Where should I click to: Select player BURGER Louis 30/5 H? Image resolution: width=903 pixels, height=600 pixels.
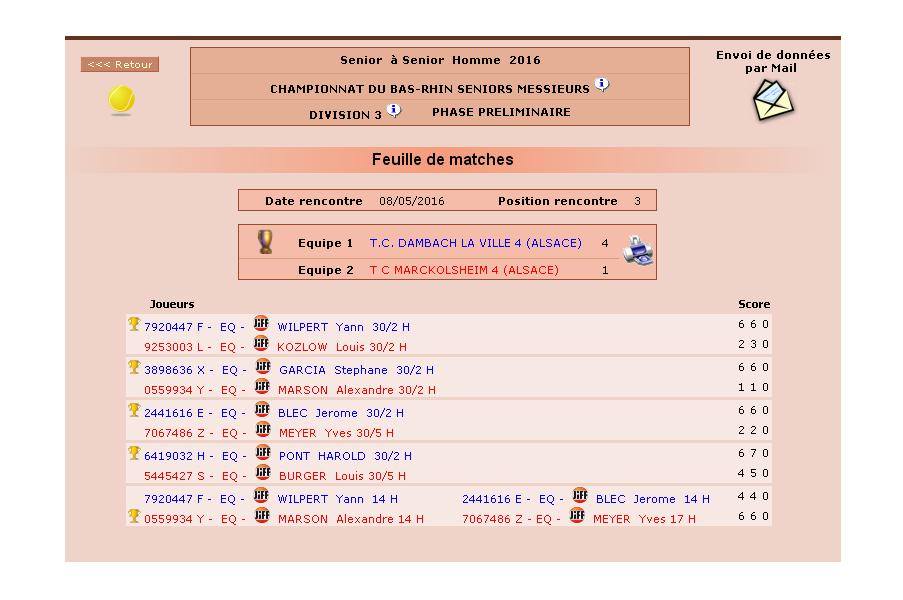343,476
